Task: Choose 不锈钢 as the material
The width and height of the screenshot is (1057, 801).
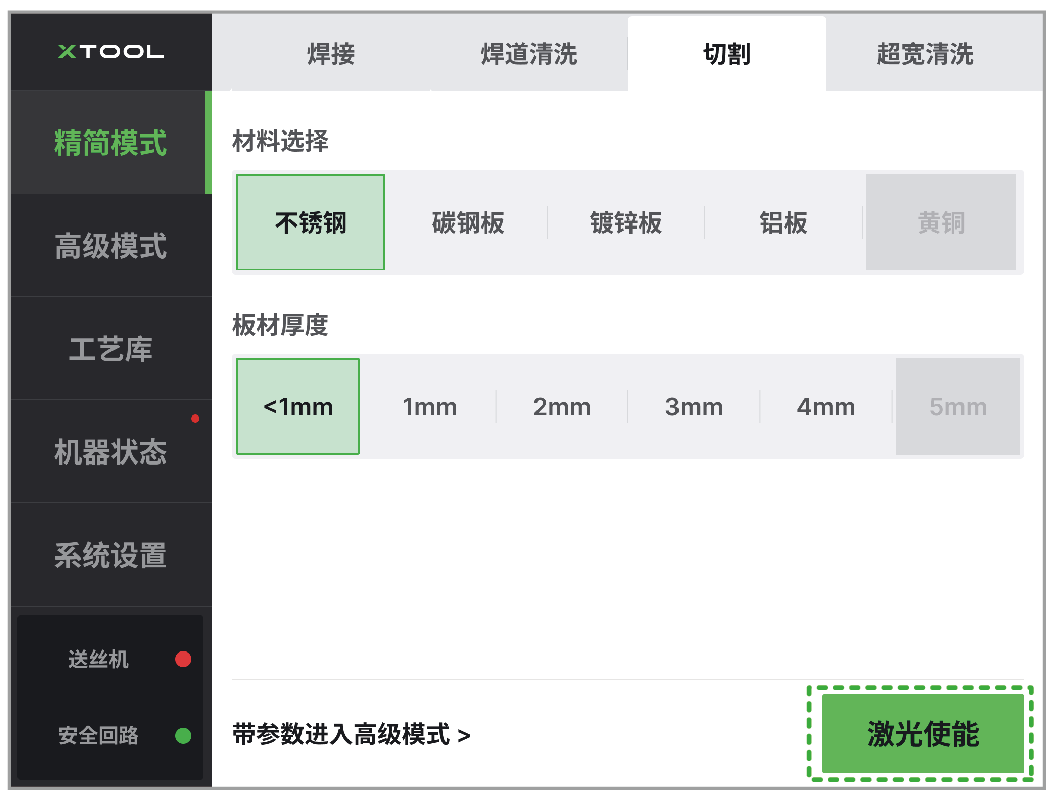Action: pyautogui.click(x=311, y=222)
